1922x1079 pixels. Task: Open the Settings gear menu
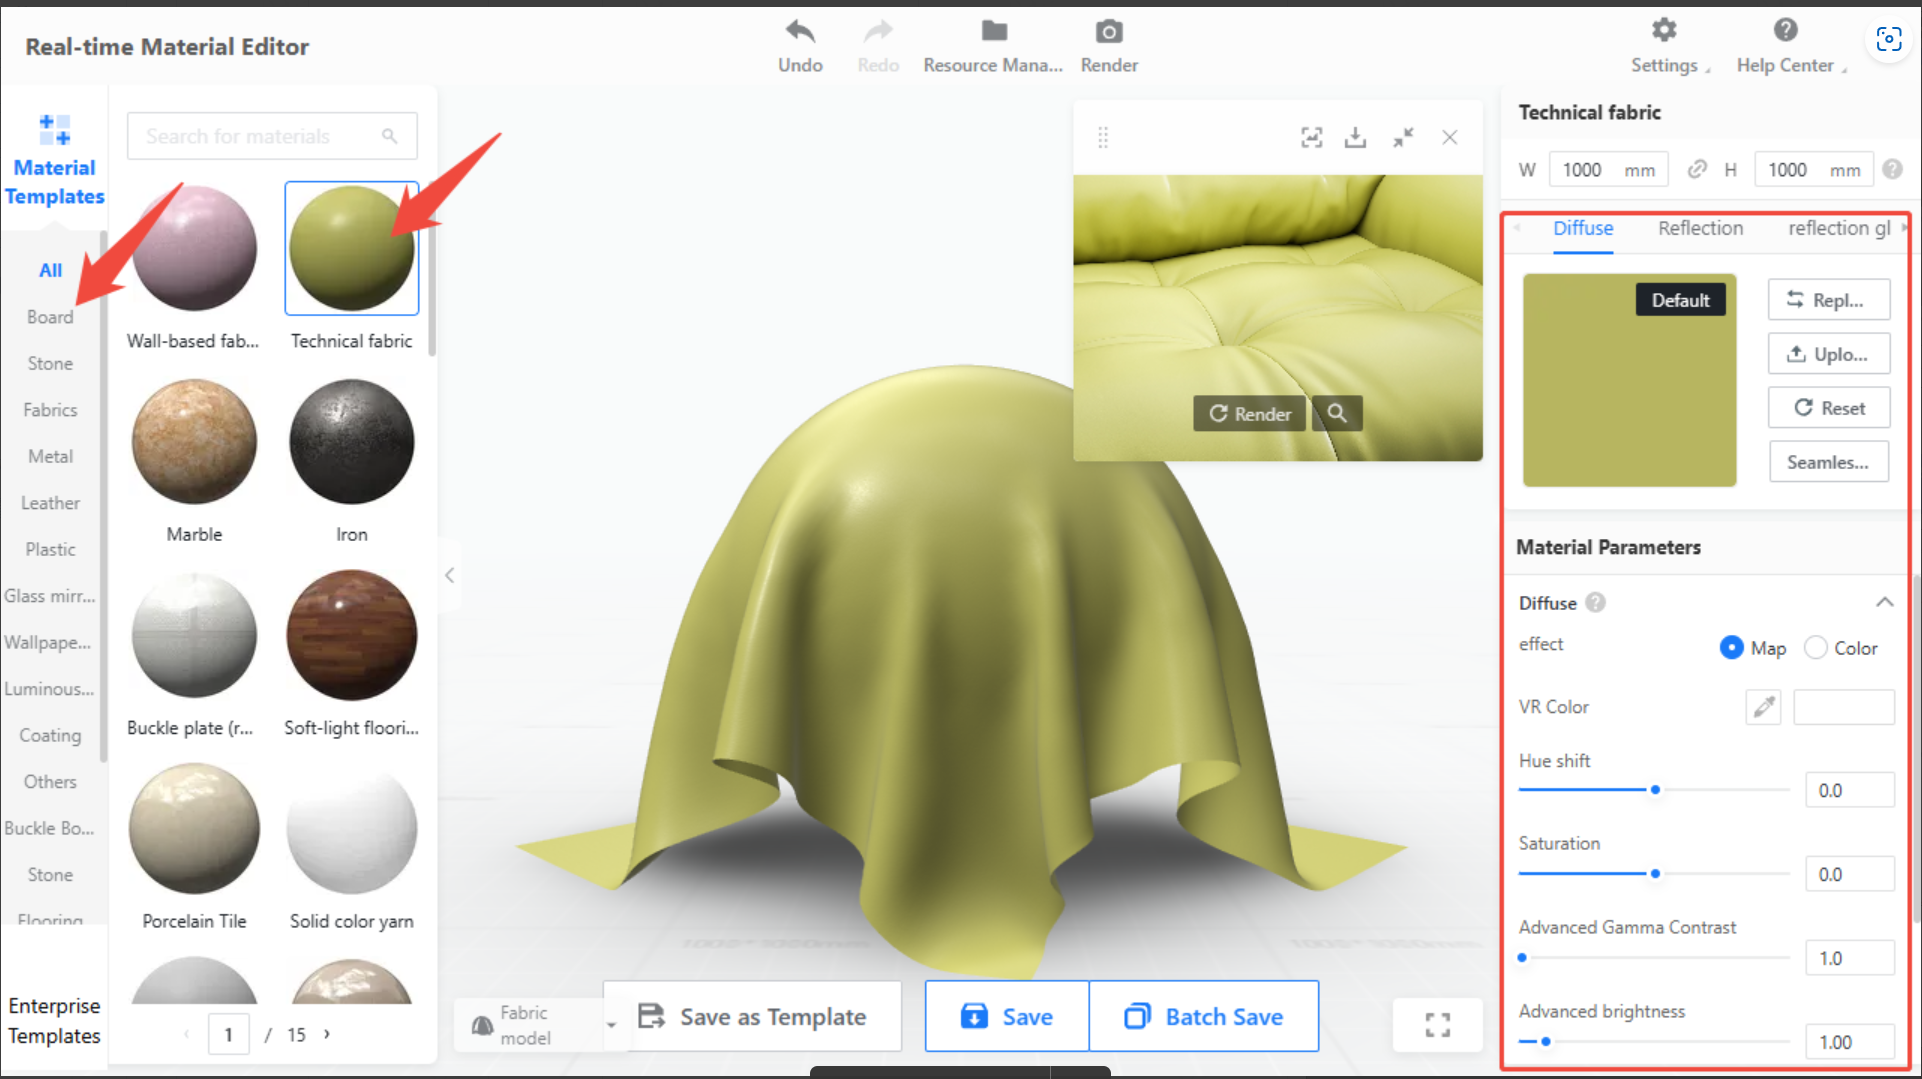coord(1664,31)
